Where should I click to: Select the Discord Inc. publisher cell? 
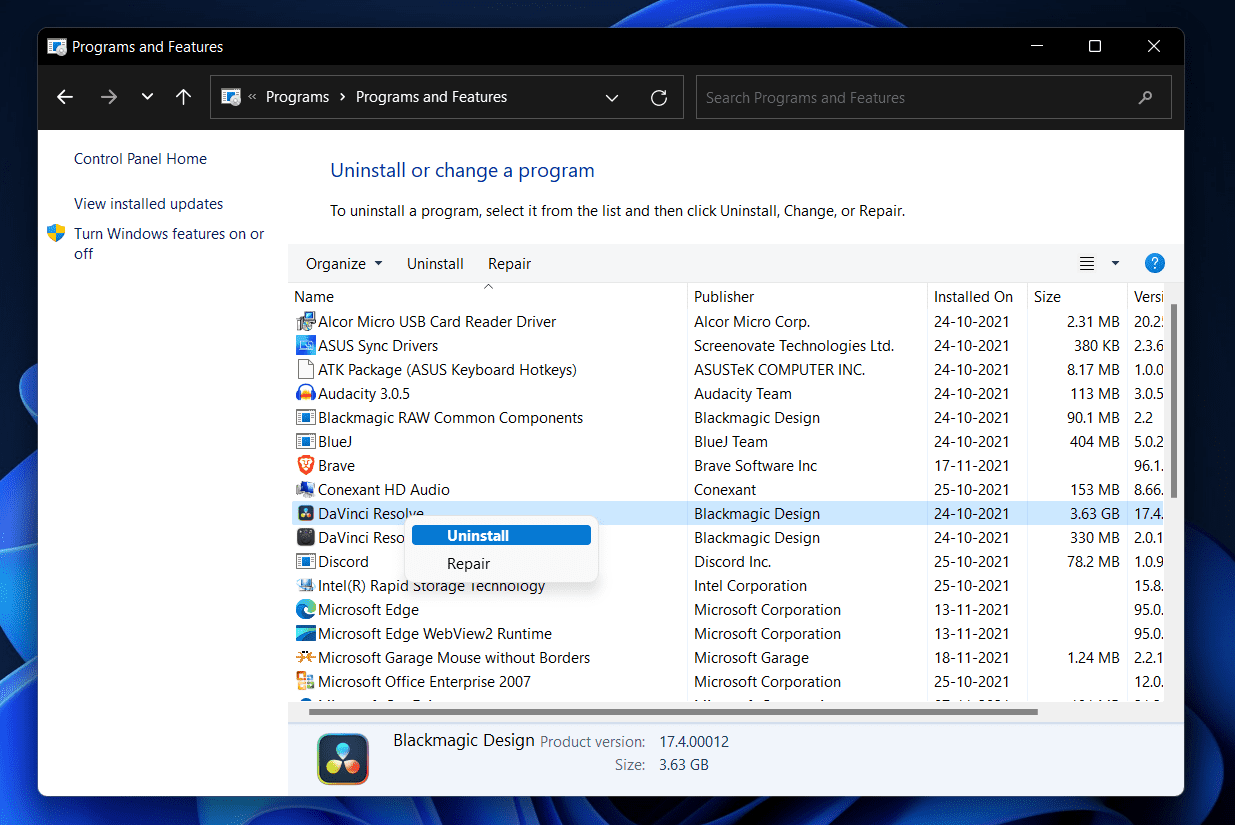732,562
